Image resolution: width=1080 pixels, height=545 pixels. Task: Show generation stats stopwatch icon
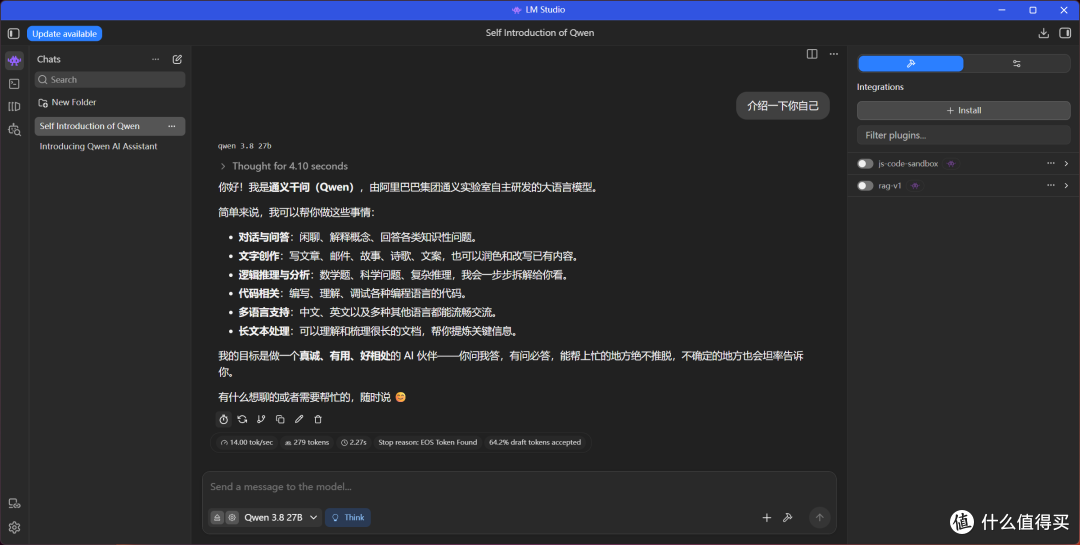pos(223,419)
